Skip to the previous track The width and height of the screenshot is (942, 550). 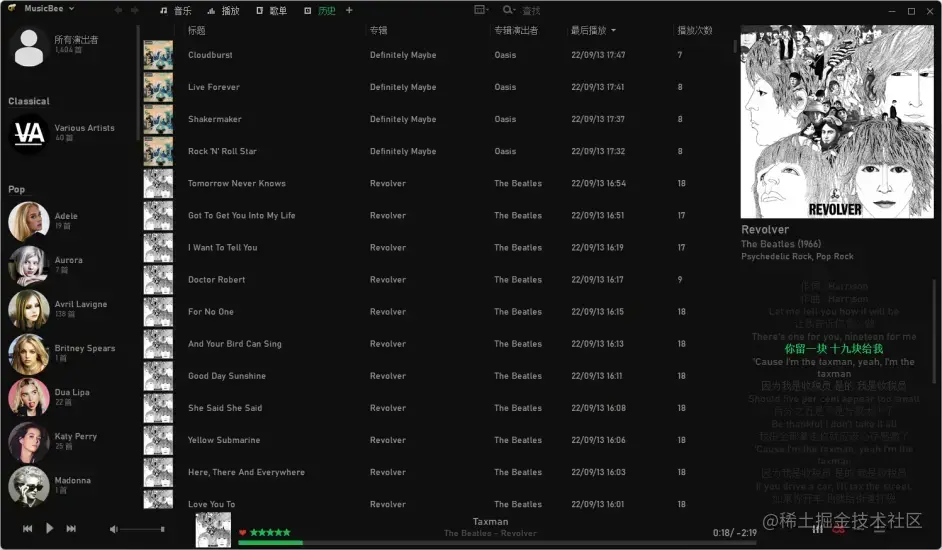click(x=28, y=528)
